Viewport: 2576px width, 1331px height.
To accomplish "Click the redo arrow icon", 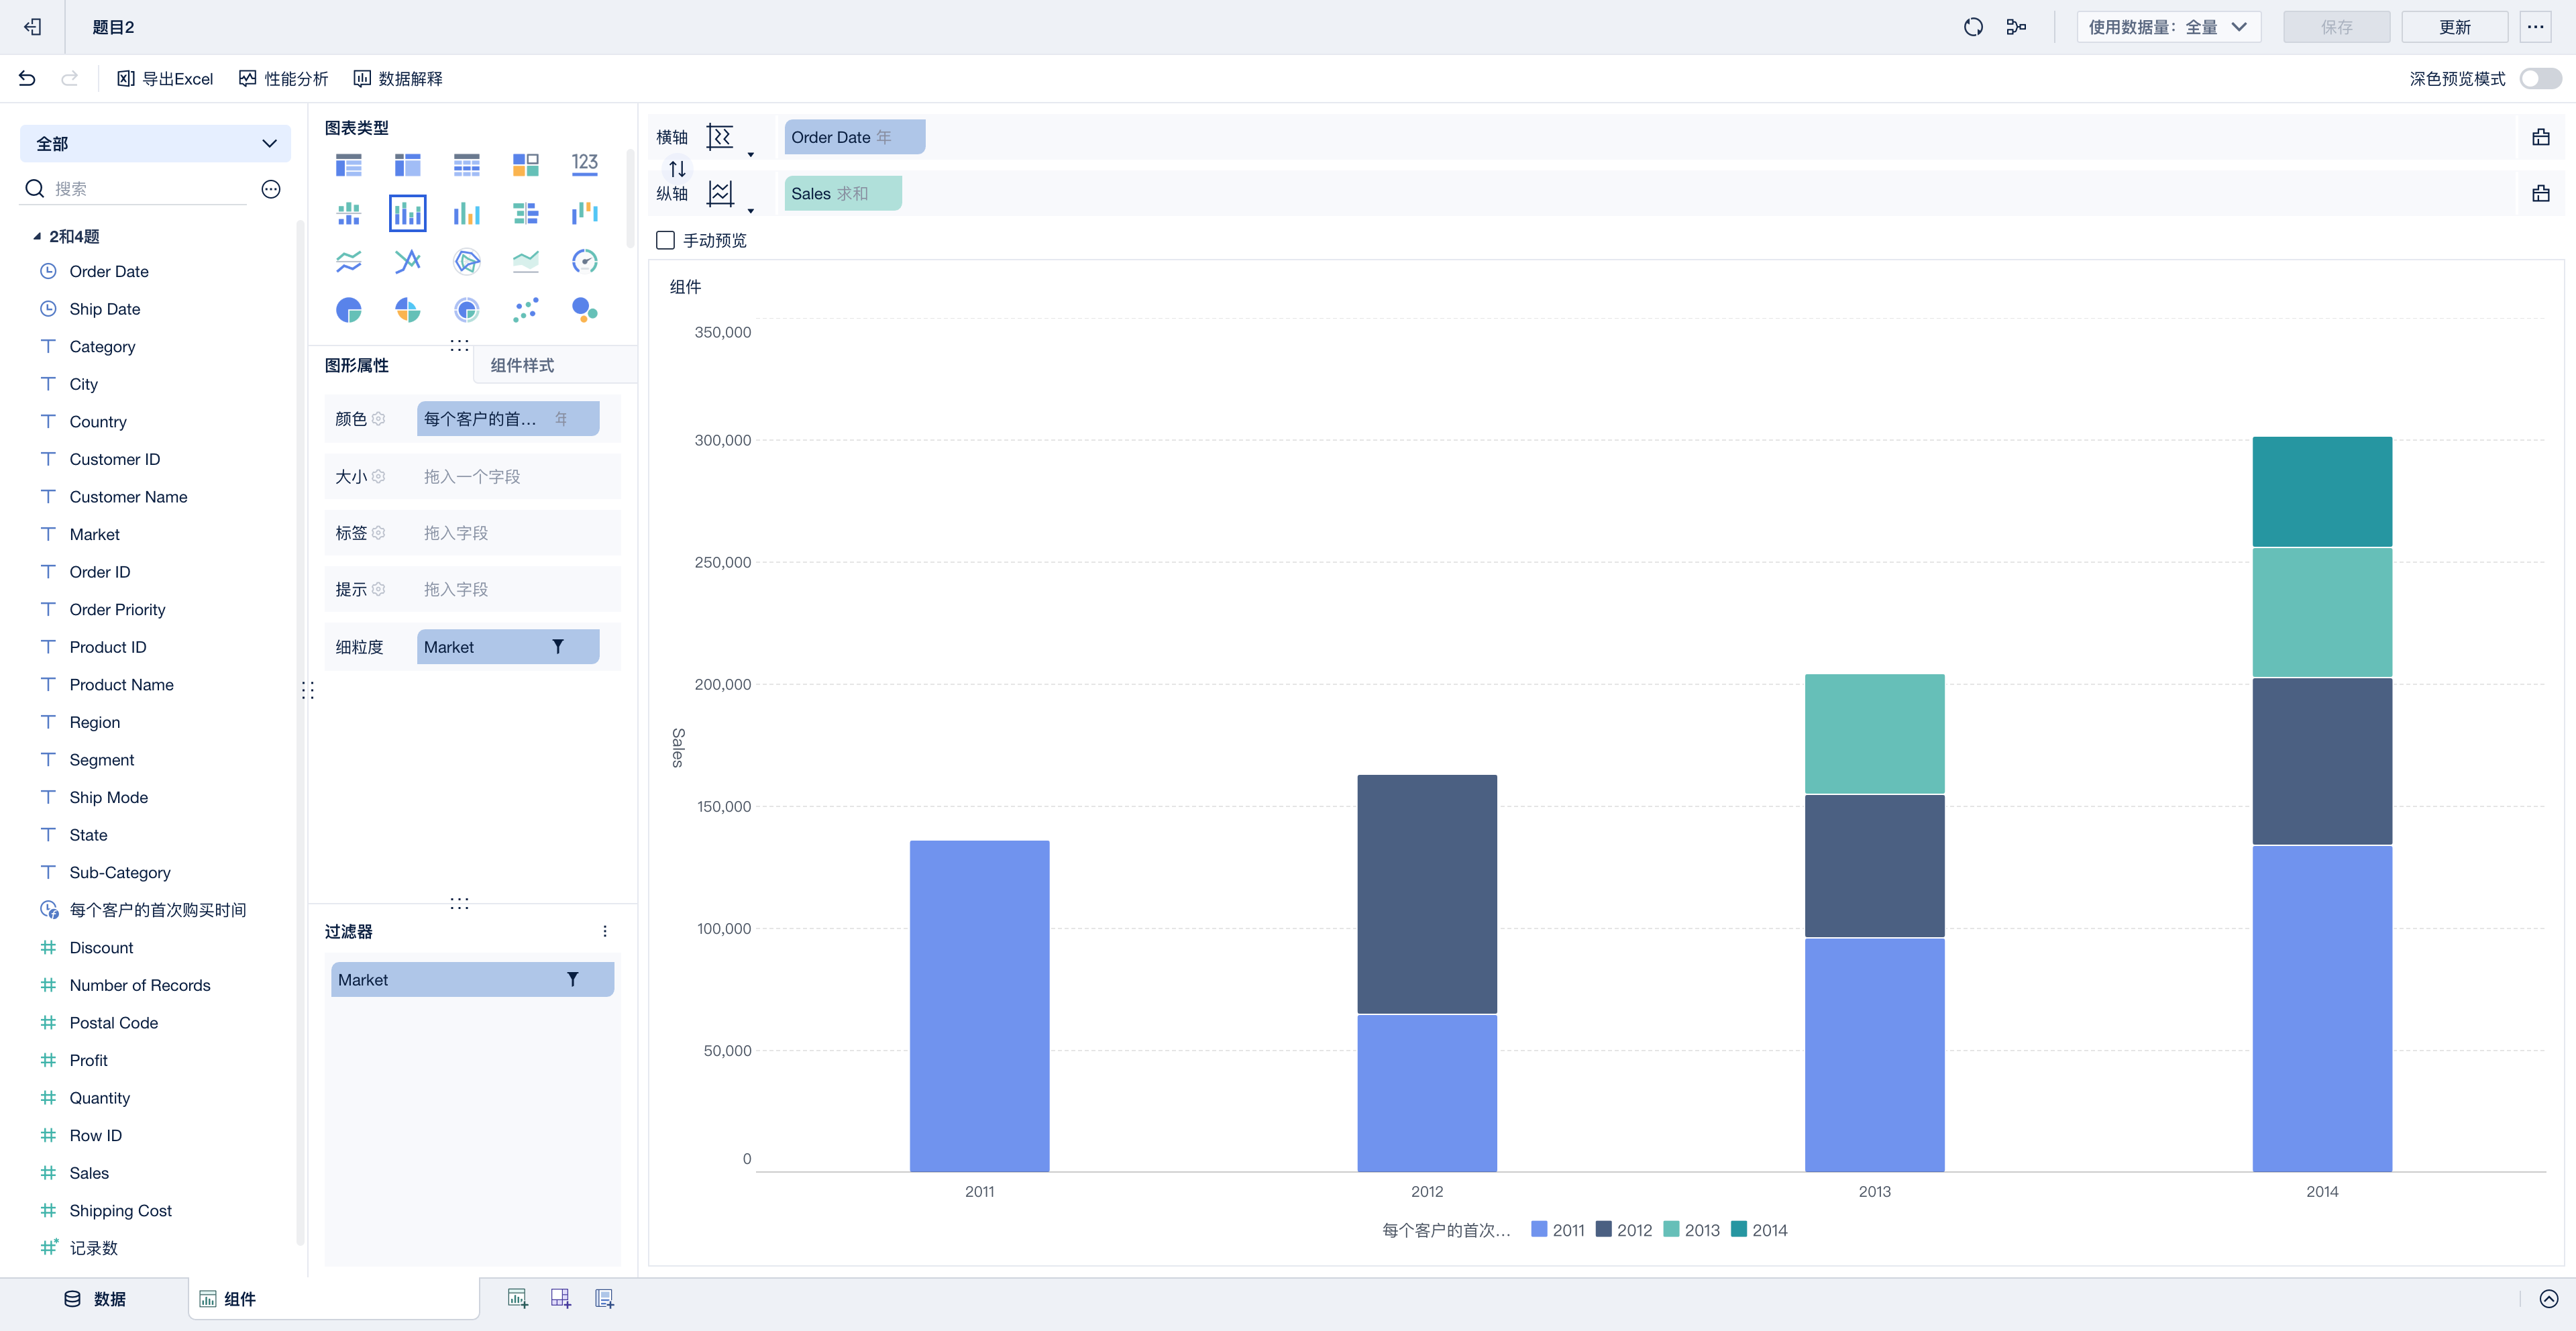I will pos(69,78).
